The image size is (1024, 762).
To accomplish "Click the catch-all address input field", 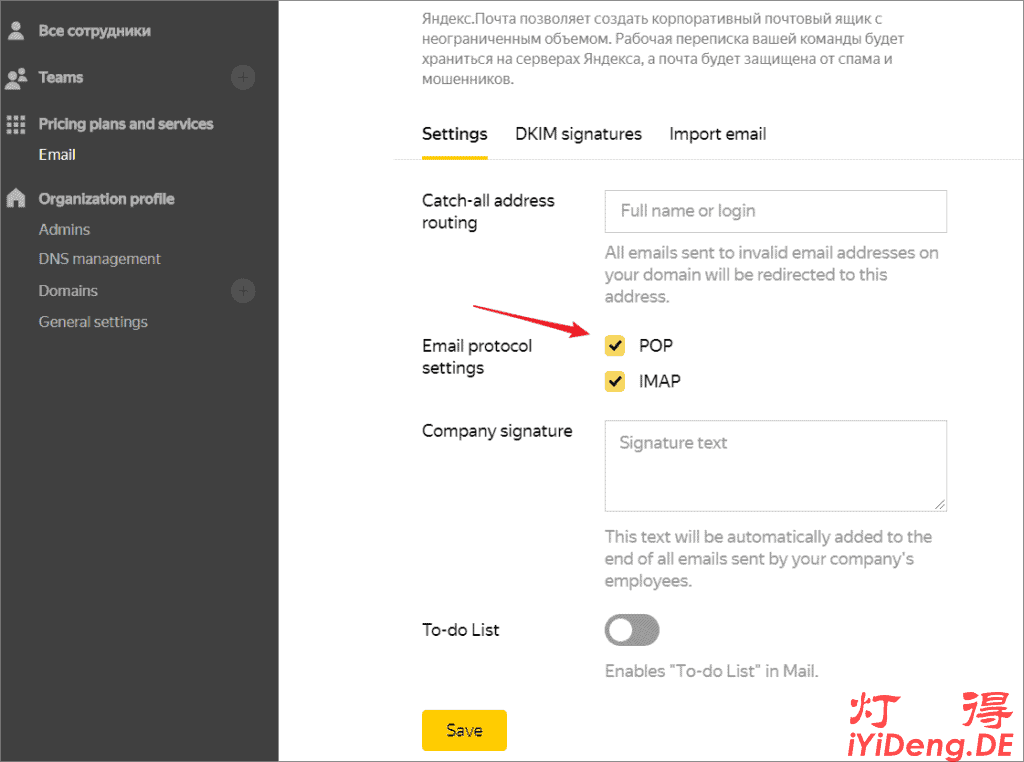I will 775,211.
